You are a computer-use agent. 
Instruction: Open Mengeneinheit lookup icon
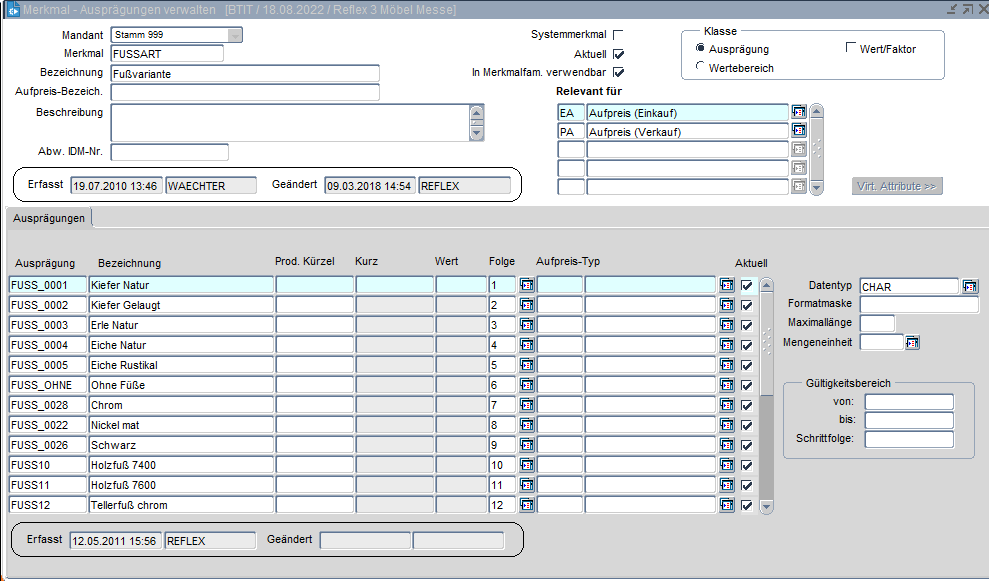(912, 343)
